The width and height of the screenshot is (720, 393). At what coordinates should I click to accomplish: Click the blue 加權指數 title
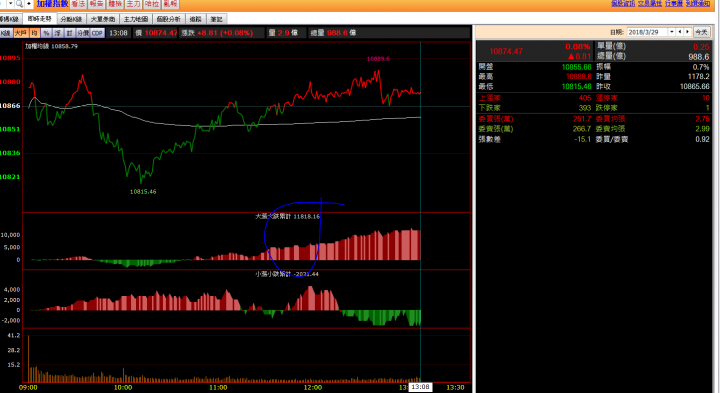click(x=52, y=4)
